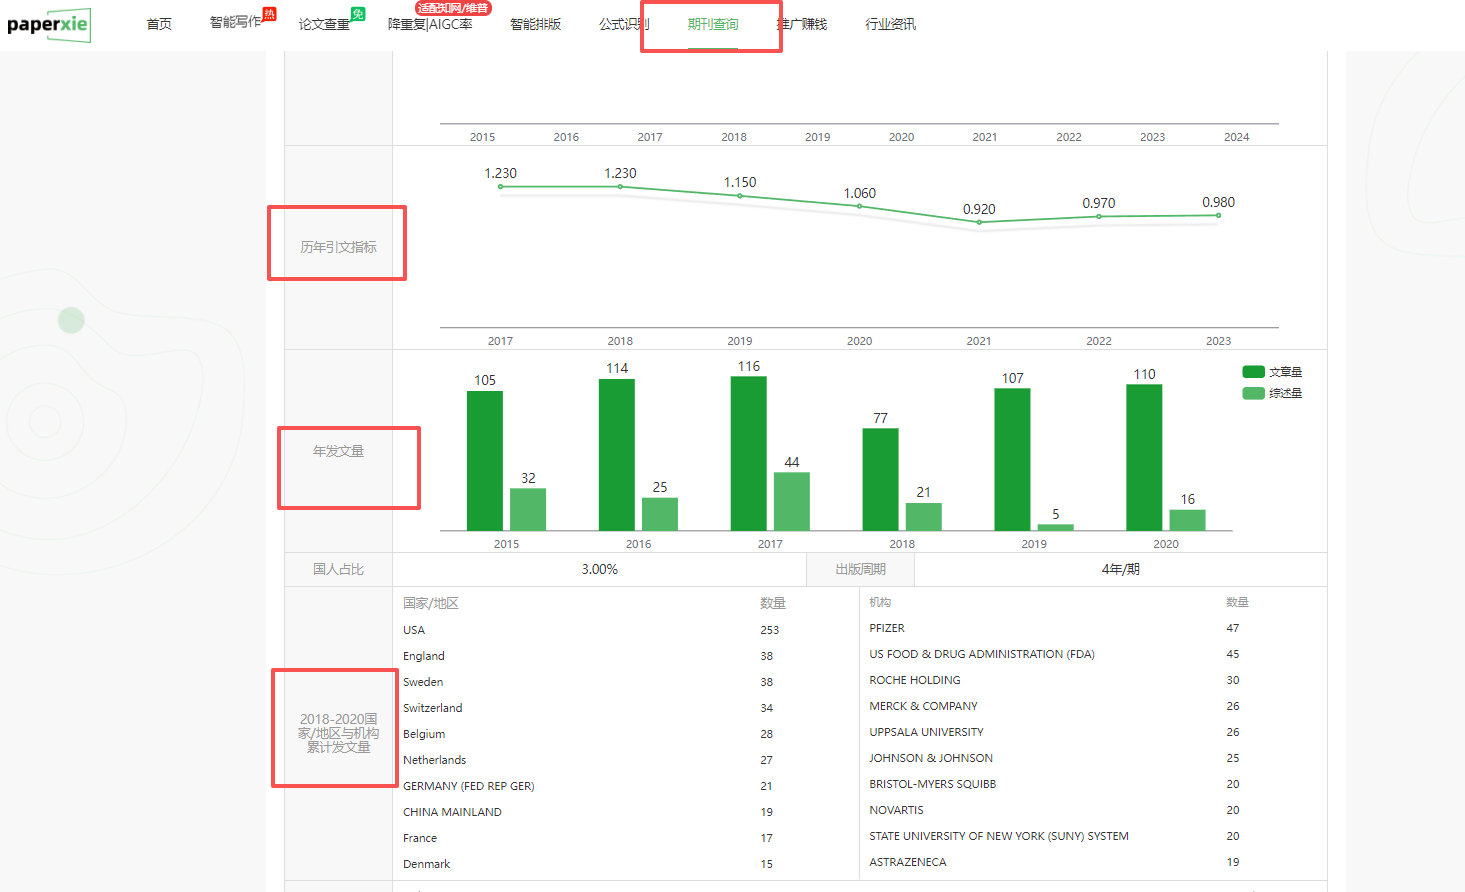Go to 公式识别 in the navigation
This screenshot has height=892, width=1465.
coord(623,24)
